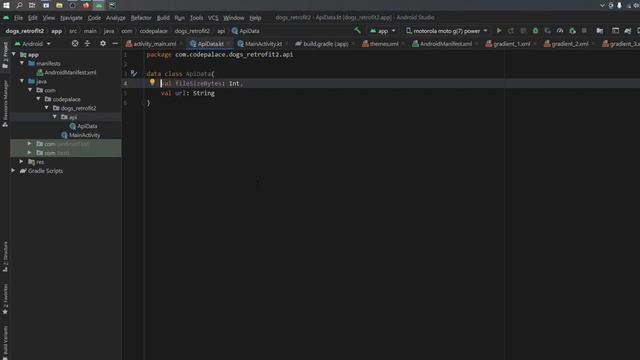This screenshot has height=360, width=640.
Task: Click the Run with Coverage icon
Action: 548,31
